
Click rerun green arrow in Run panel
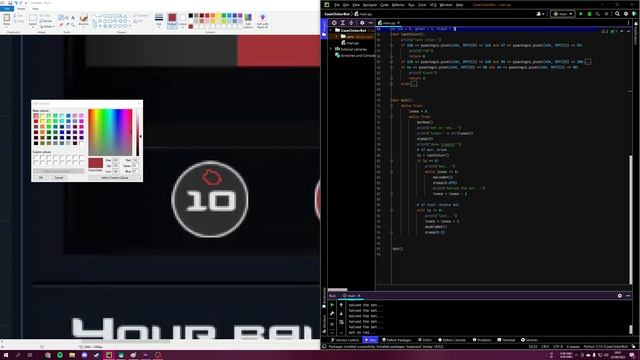[x=332, y=305]
